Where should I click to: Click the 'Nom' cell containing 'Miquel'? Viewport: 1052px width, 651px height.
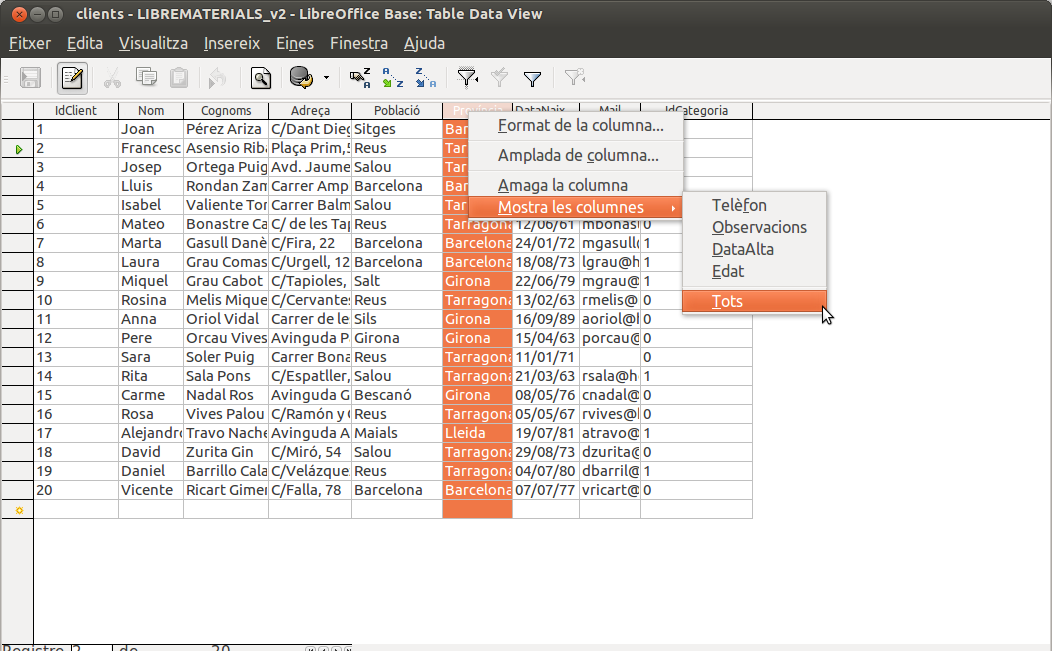coord(150,281)
